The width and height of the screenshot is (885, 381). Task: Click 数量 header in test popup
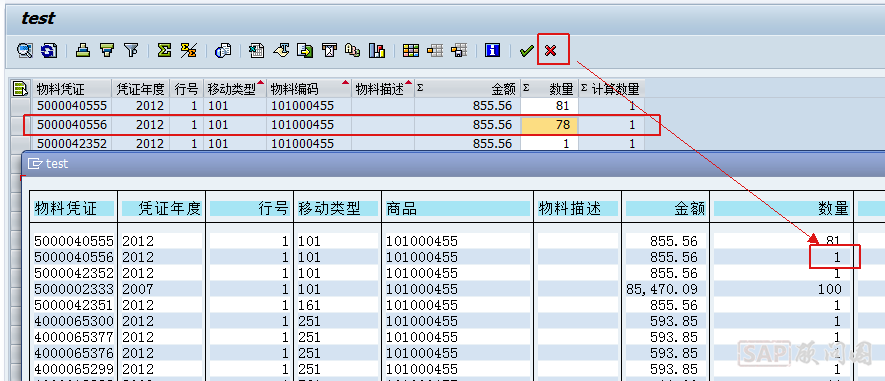pos(782,209)
